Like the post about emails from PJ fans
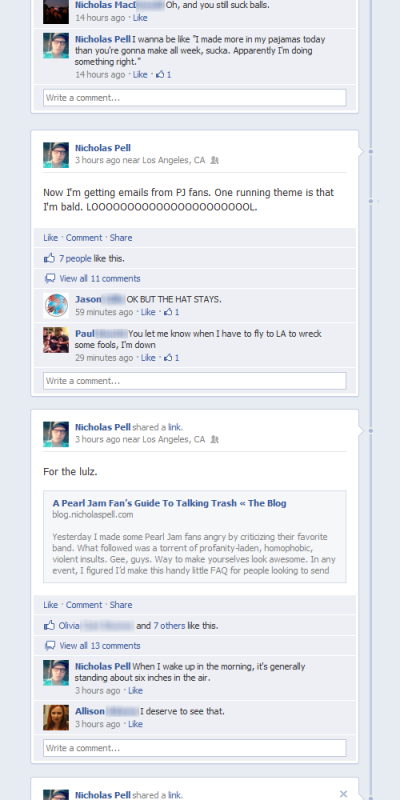The width and height of the screenshot is (400, 800). (51, 238)
